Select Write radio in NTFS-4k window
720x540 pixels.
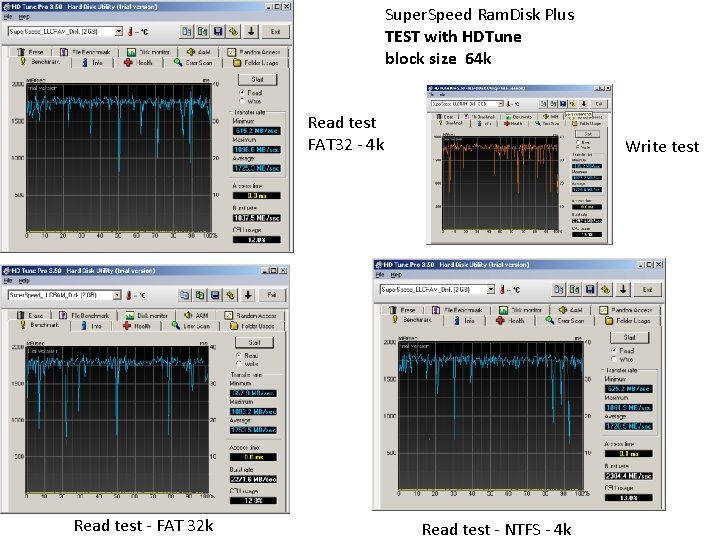pos(614,359)
